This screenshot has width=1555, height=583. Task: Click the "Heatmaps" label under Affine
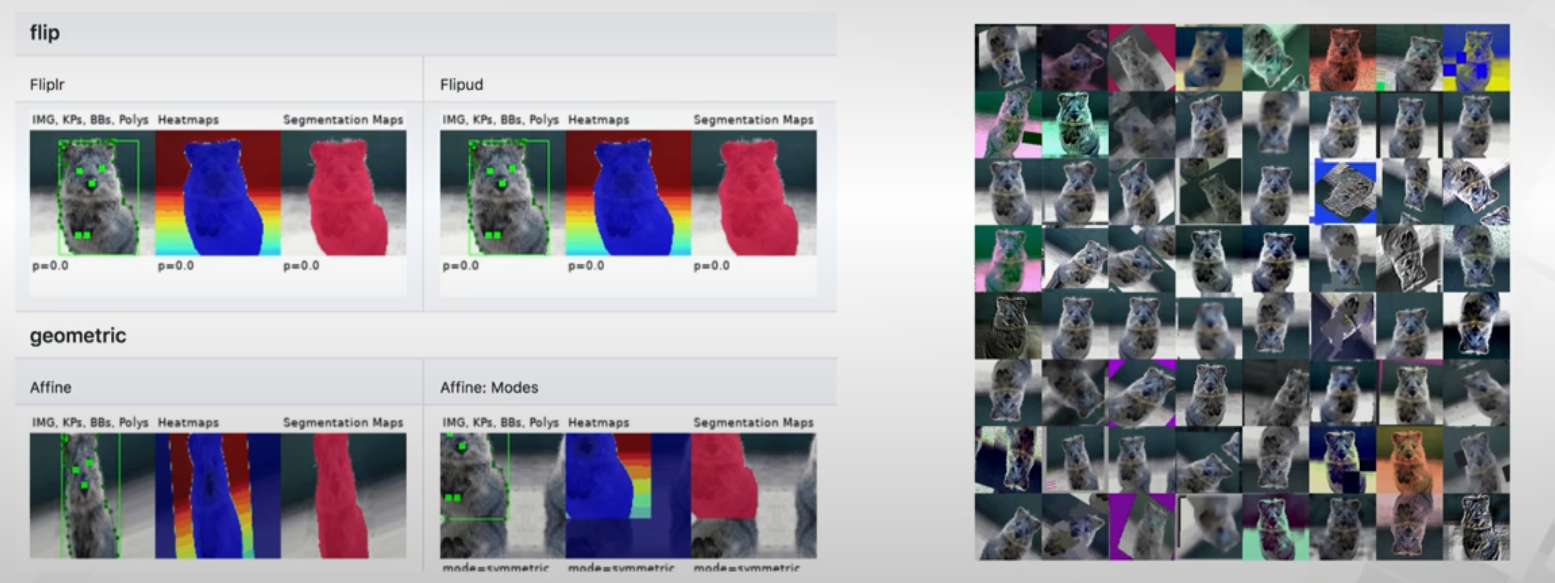tap(188, 423)
